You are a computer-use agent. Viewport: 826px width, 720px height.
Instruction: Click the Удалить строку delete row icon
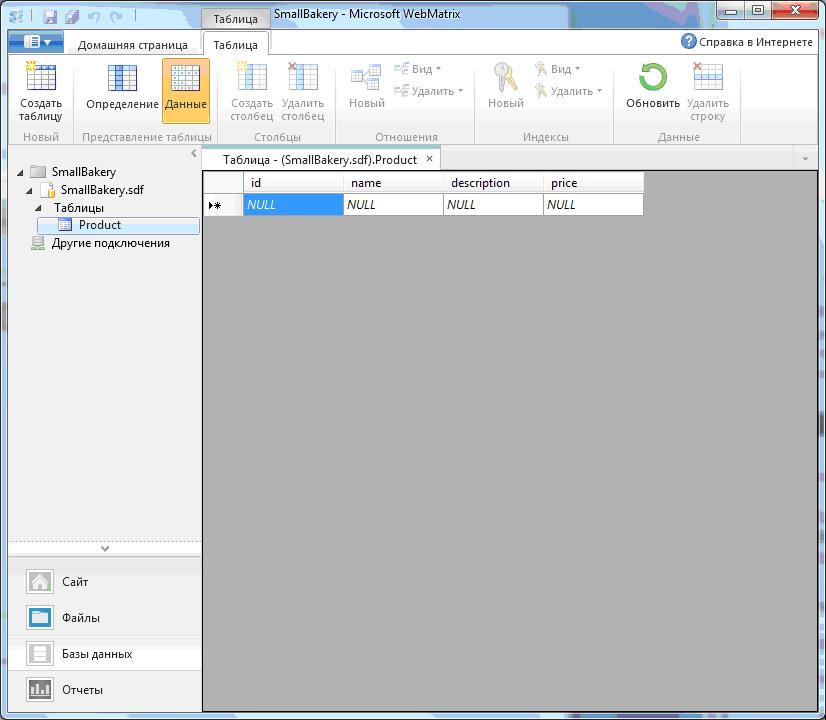tap(707, 77)
